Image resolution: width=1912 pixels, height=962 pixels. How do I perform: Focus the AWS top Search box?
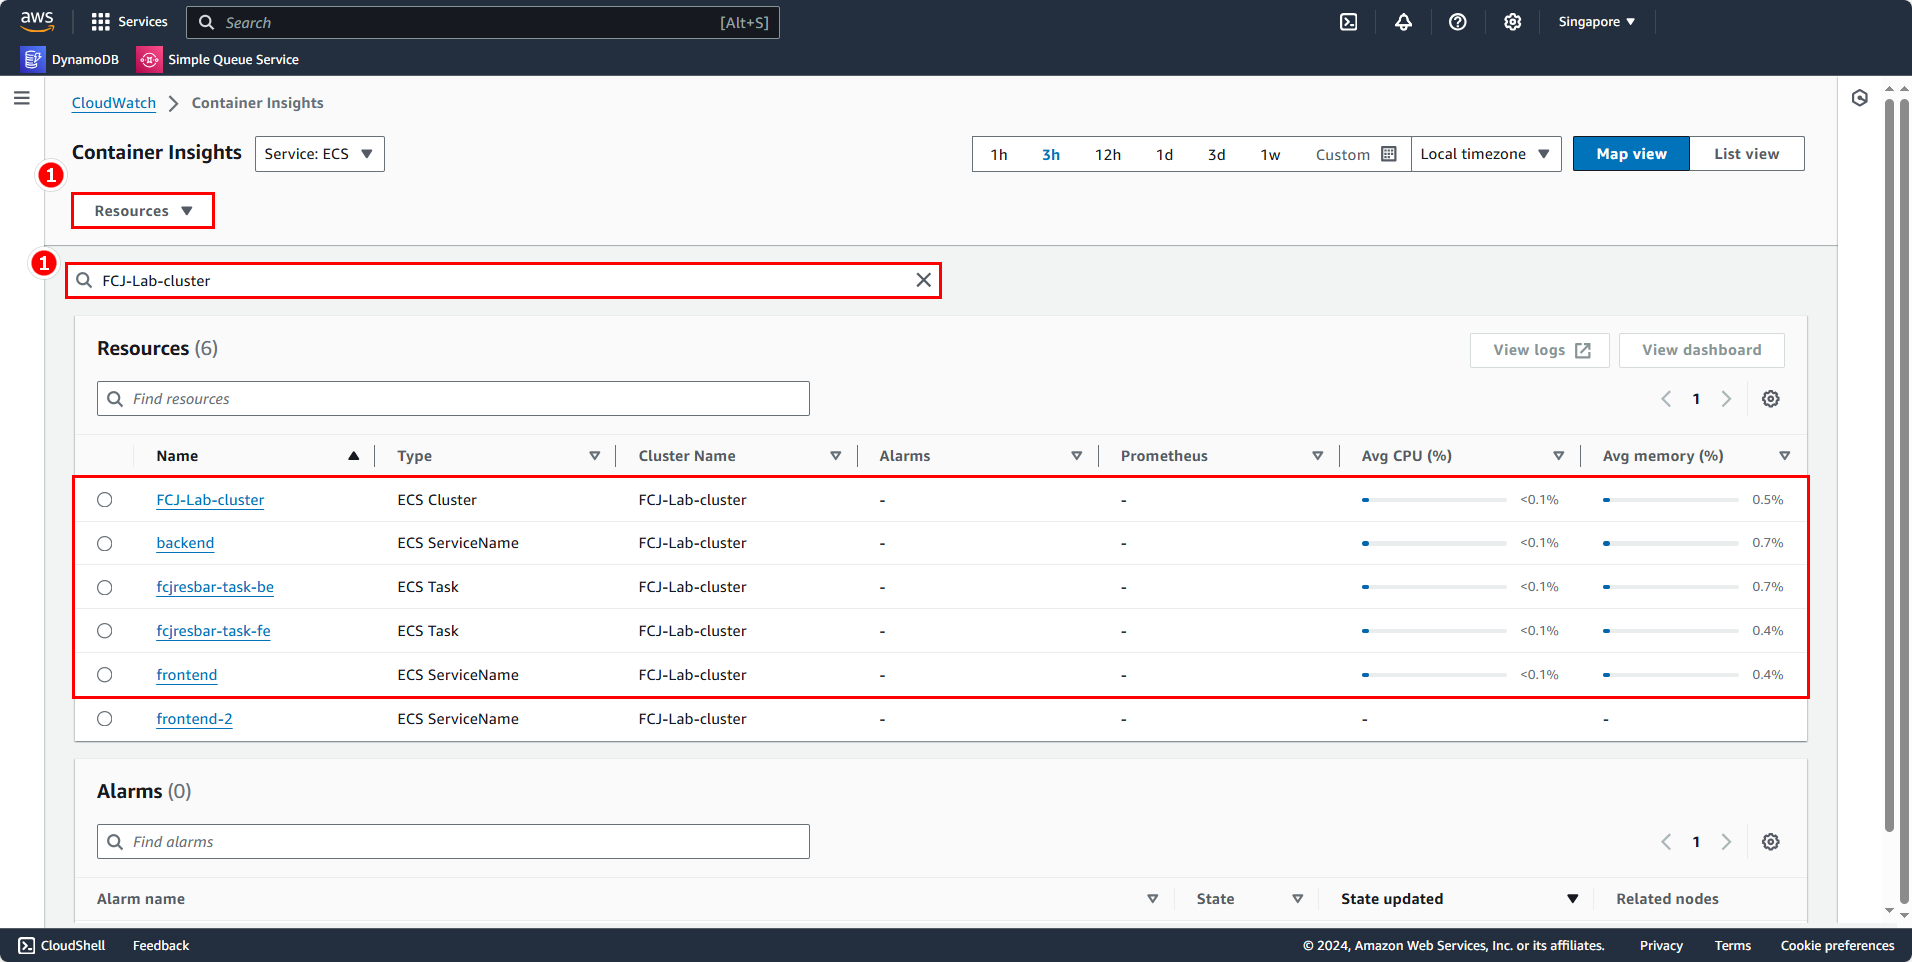483,22
